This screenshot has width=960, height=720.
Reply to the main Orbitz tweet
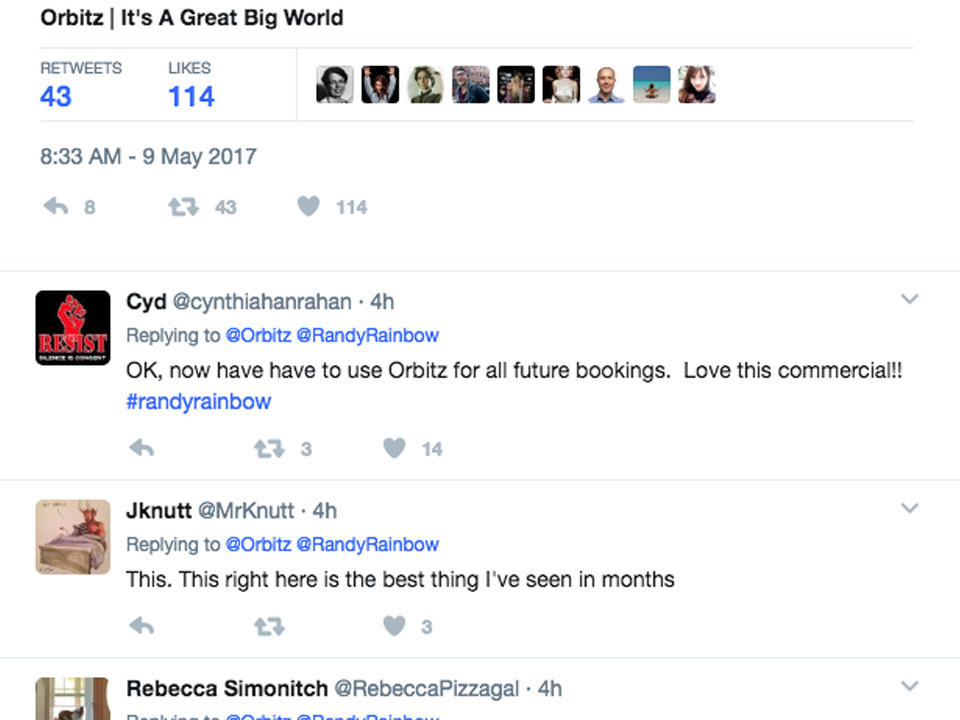[56, 207]
